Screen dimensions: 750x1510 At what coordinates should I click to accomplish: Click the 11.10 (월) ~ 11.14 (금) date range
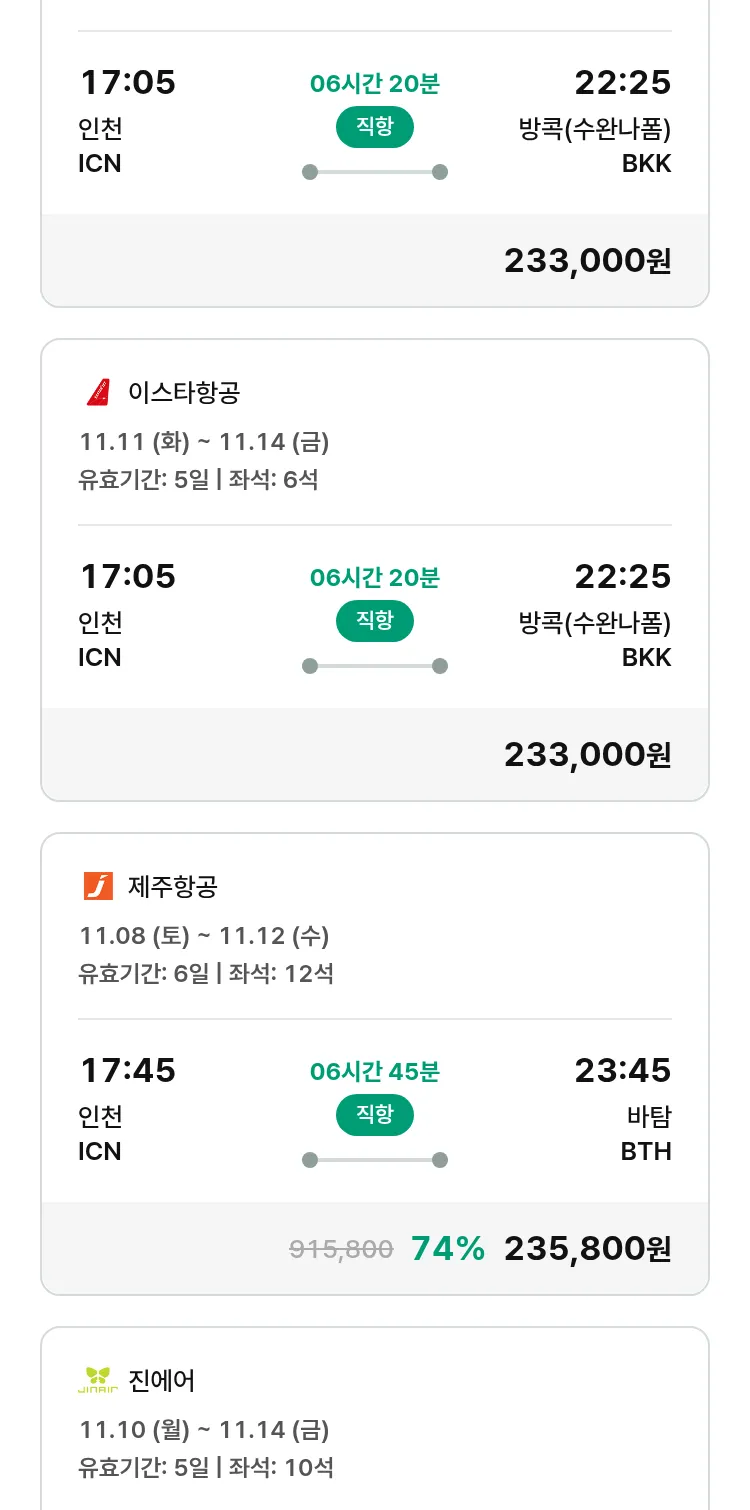pyautogui.click(x=204, y=1430)
